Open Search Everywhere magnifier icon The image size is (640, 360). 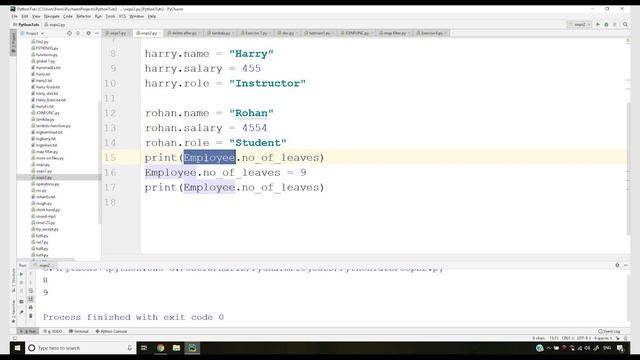[x=625, y=24]
